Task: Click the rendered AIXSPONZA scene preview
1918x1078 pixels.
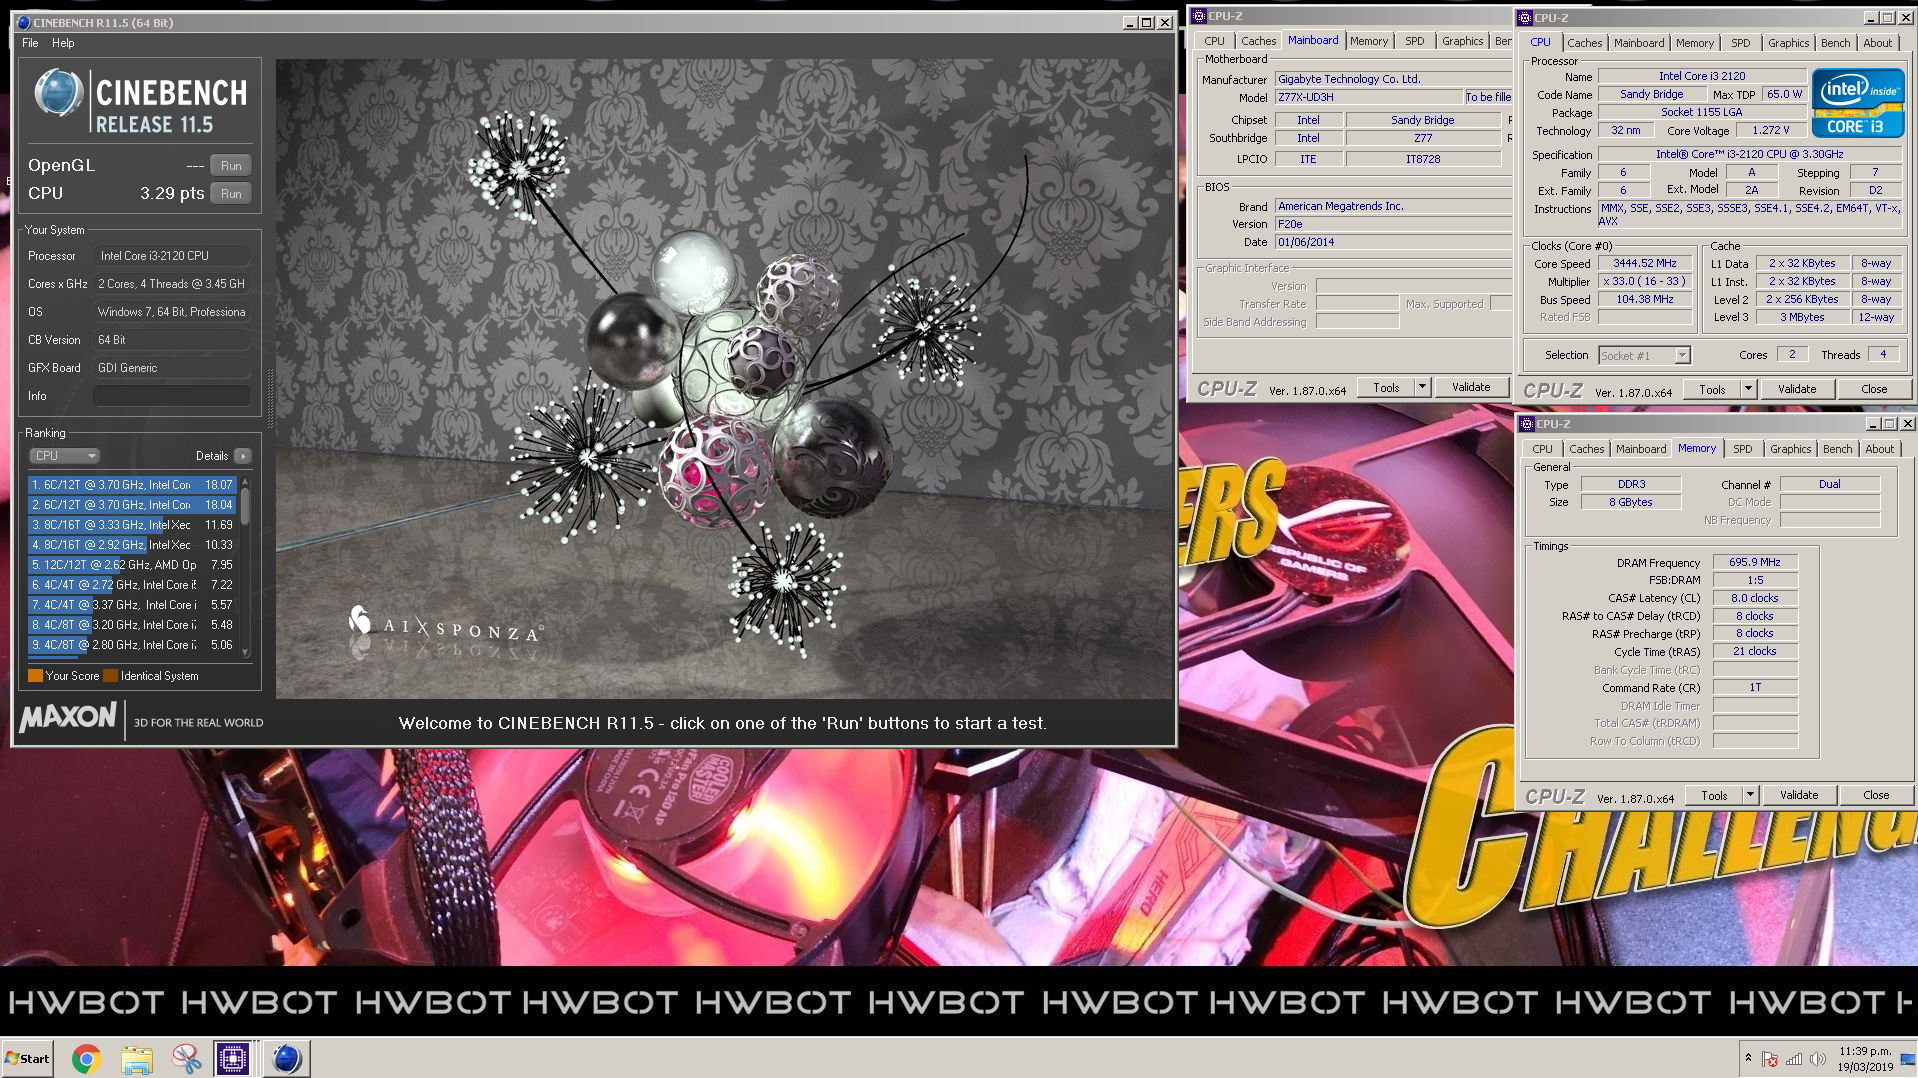Action: 724,378
